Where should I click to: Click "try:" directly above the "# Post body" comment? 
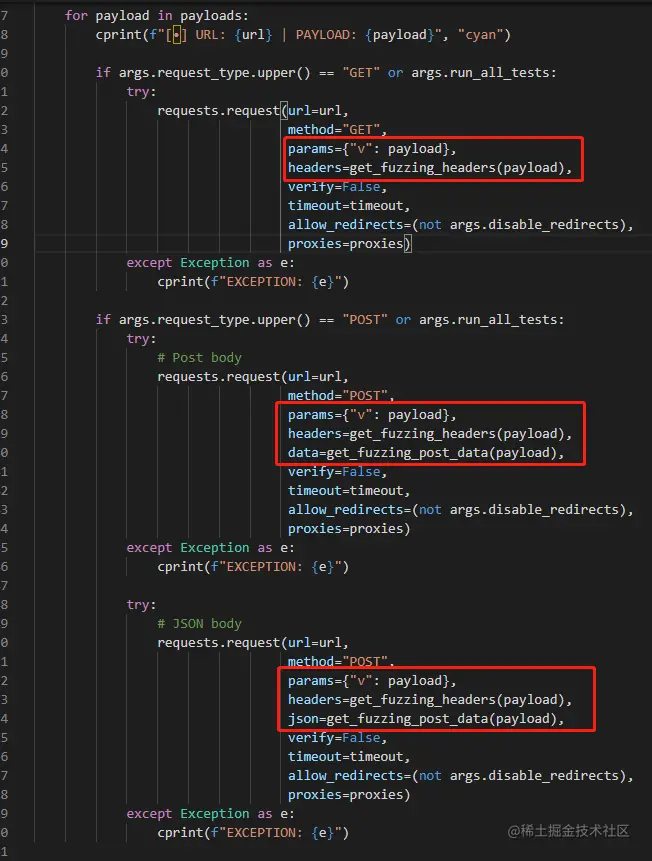(x=141, y=339)
